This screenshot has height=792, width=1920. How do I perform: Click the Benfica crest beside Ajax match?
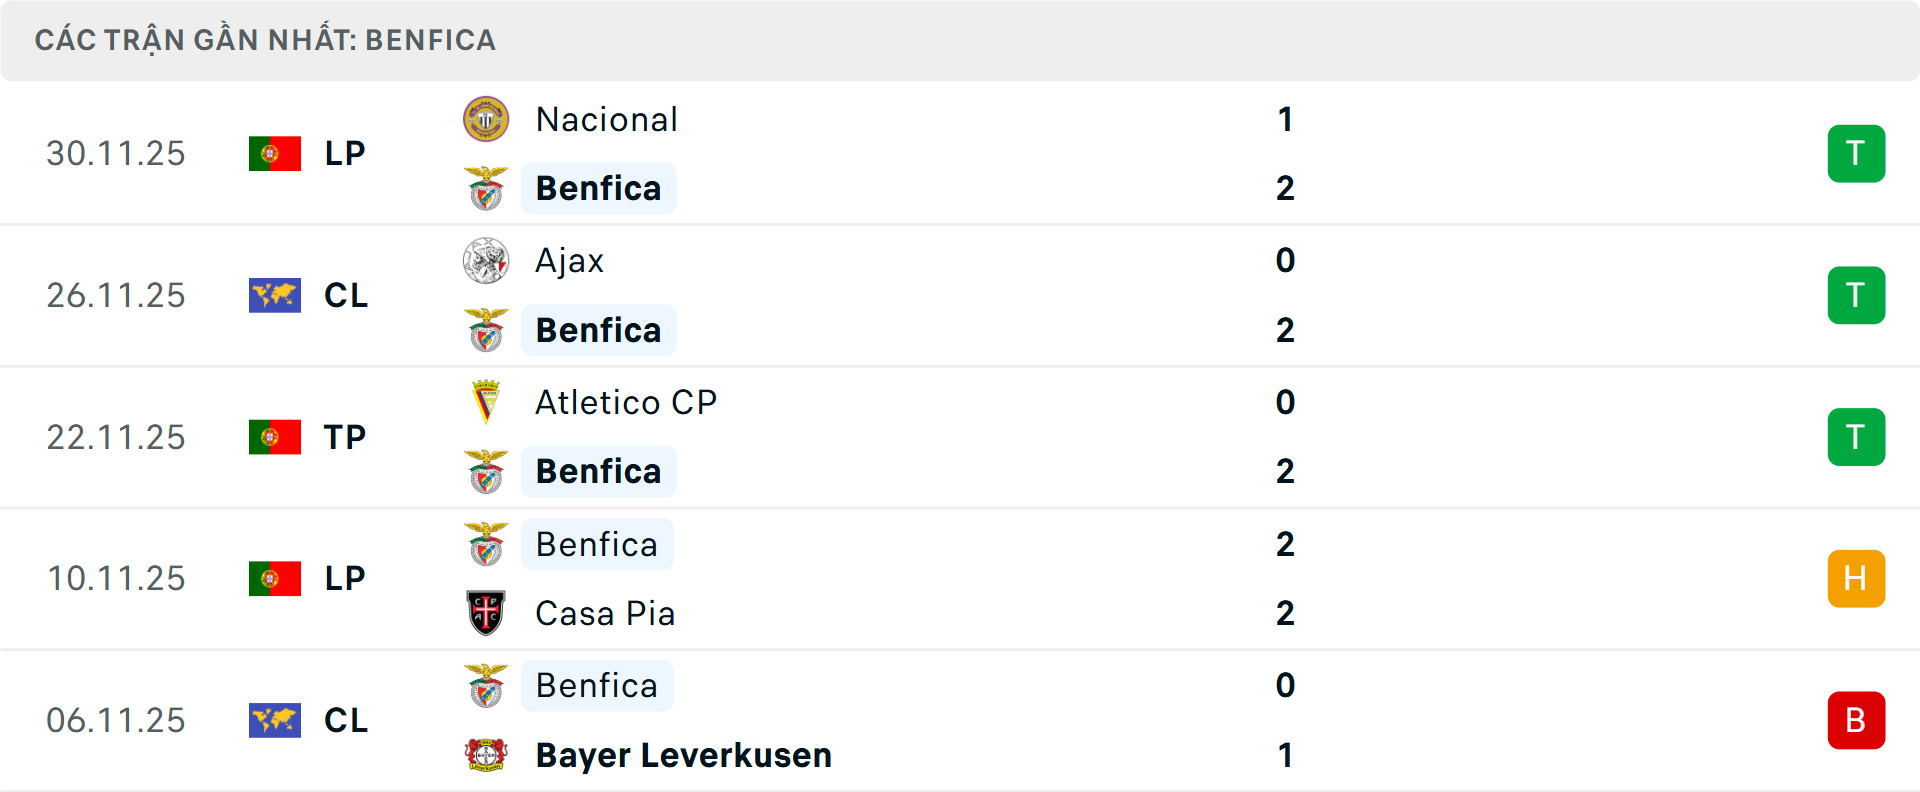(486, 330)
